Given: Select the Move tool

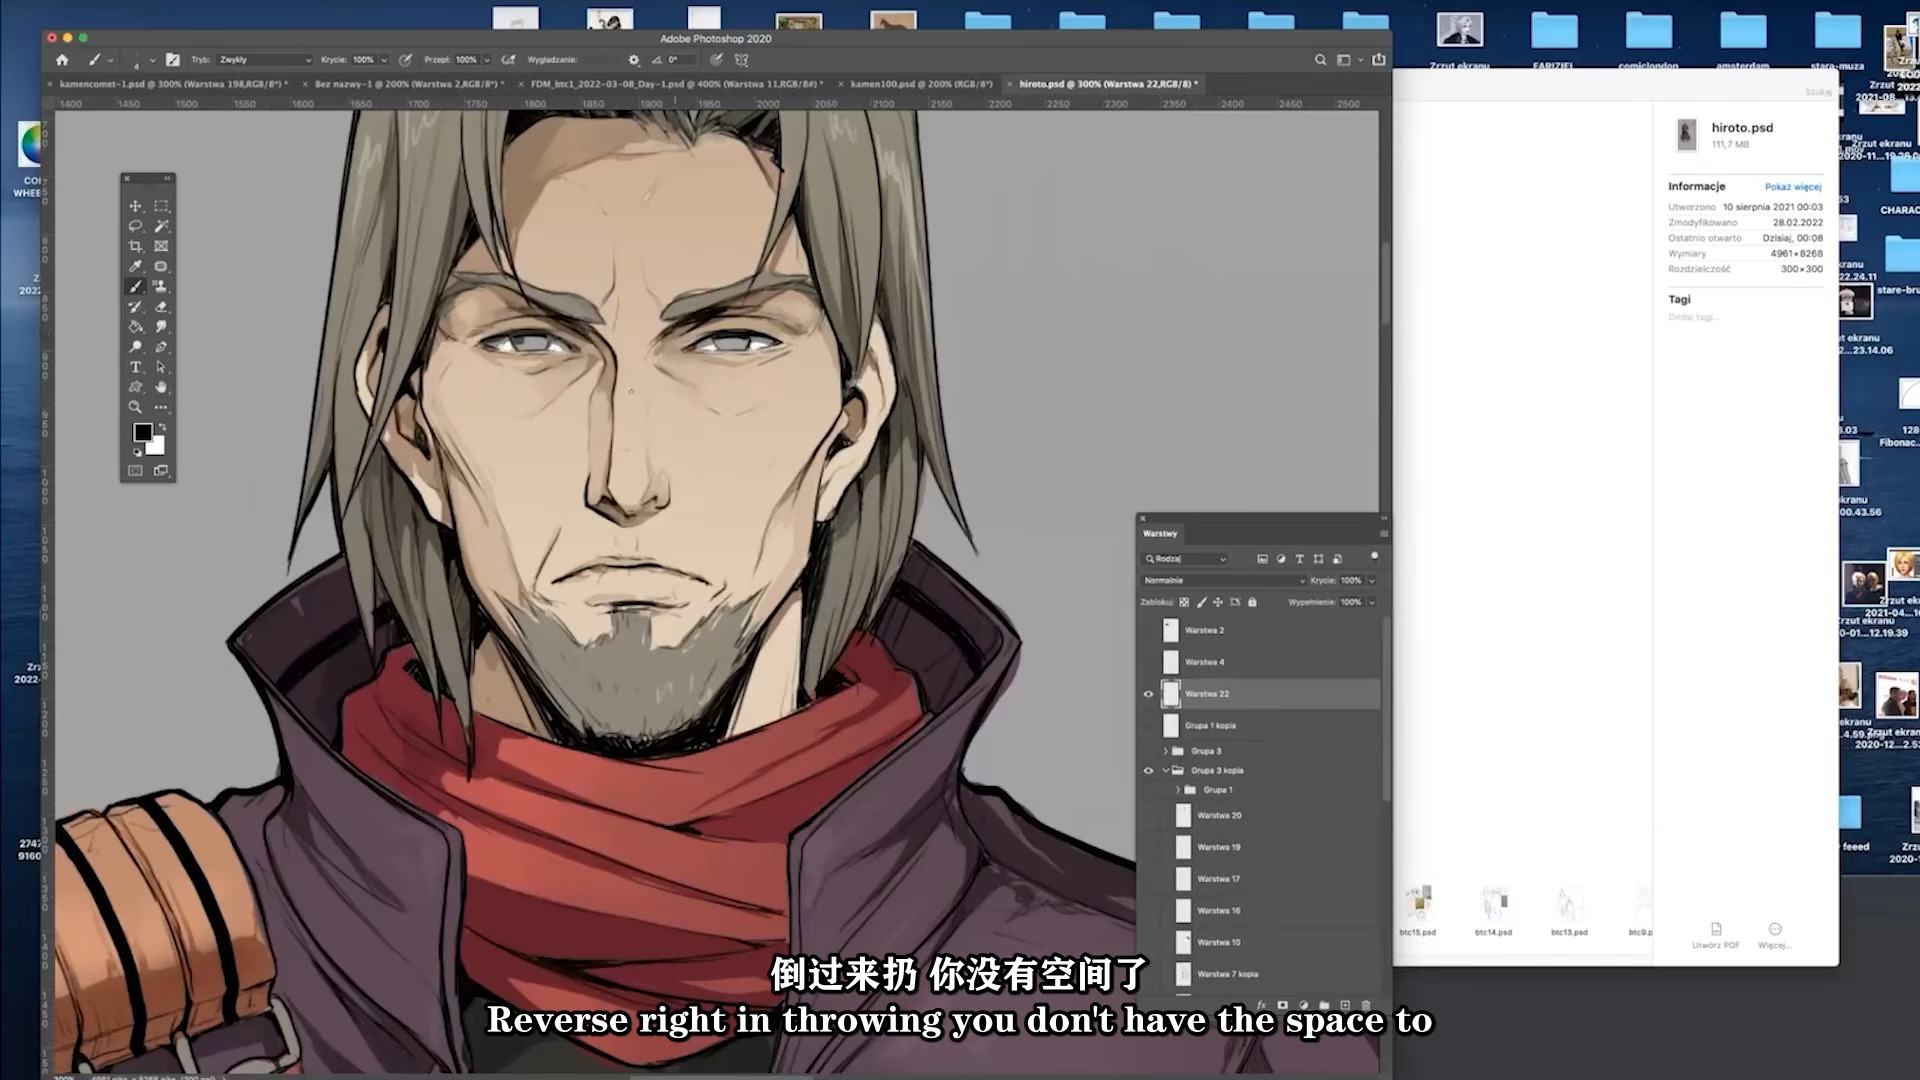Looking at the screenshot, I should point(135,206).
